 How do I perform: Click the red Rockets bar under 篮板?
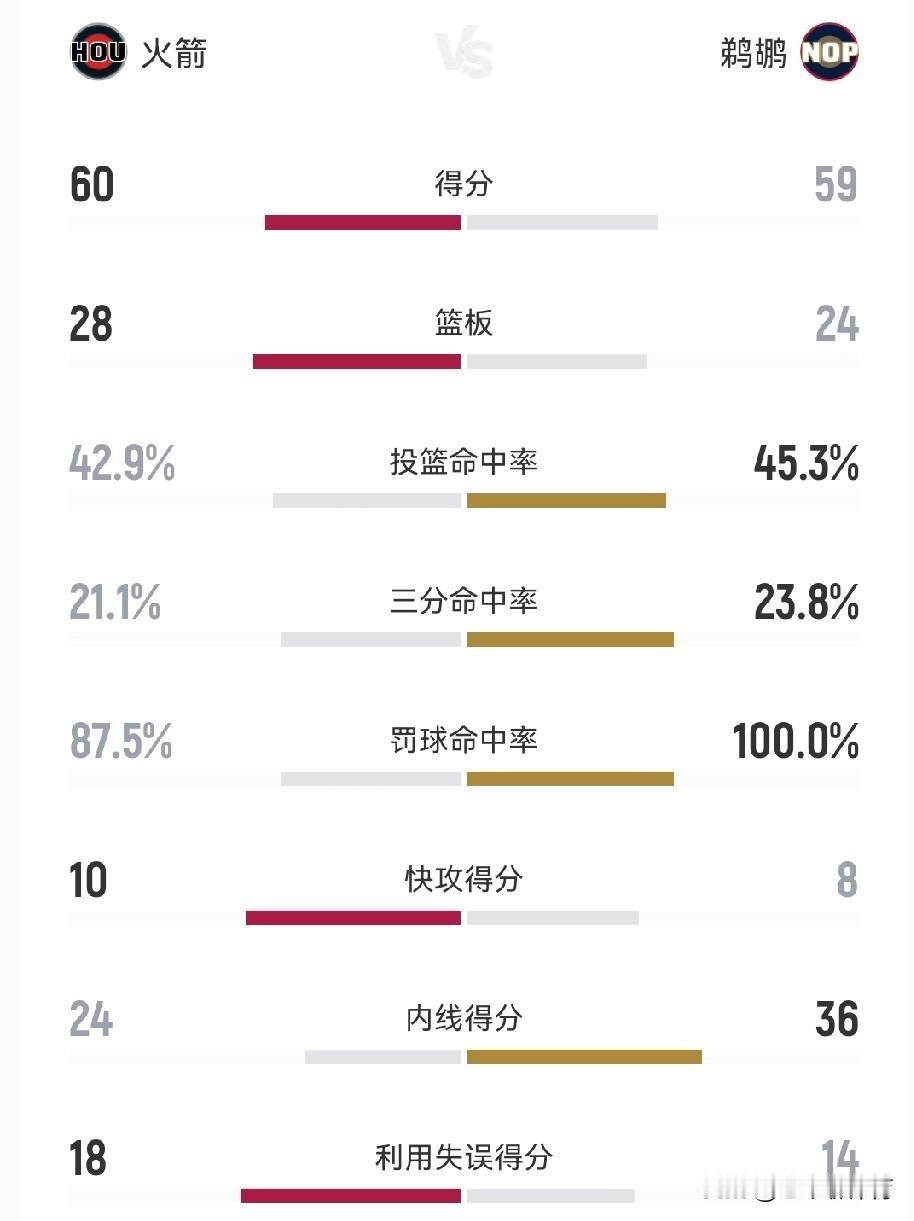click(357, 361)
